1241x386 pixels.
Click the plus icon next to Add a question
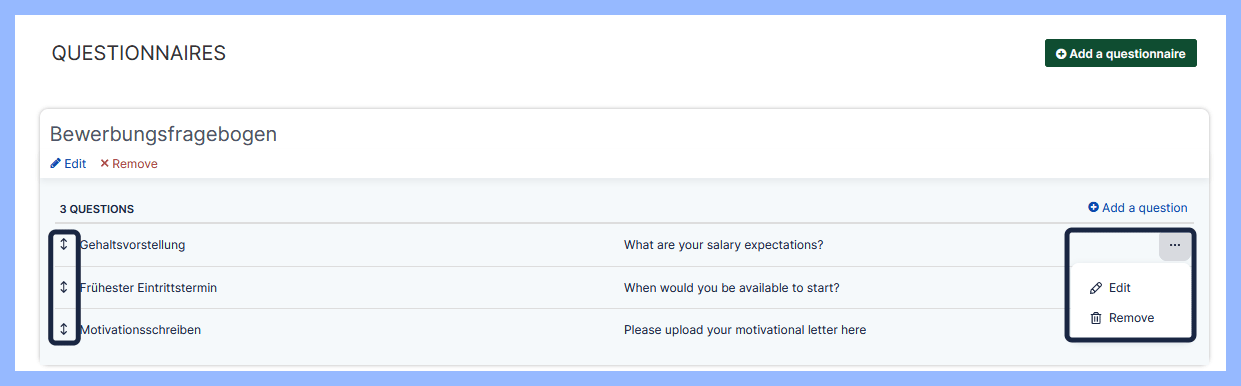tap(1093, 208)
